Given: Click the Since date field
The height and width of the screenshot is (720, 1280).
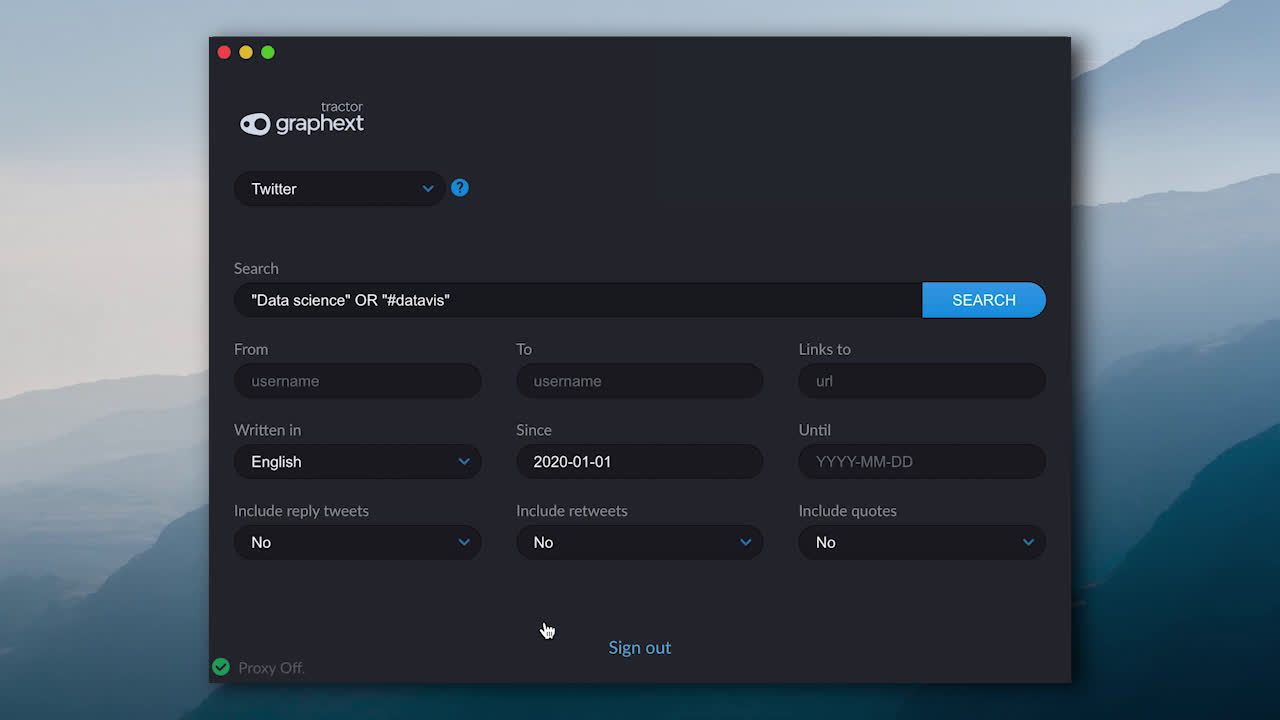Looking at the screenshot, I should coord(640,462).
